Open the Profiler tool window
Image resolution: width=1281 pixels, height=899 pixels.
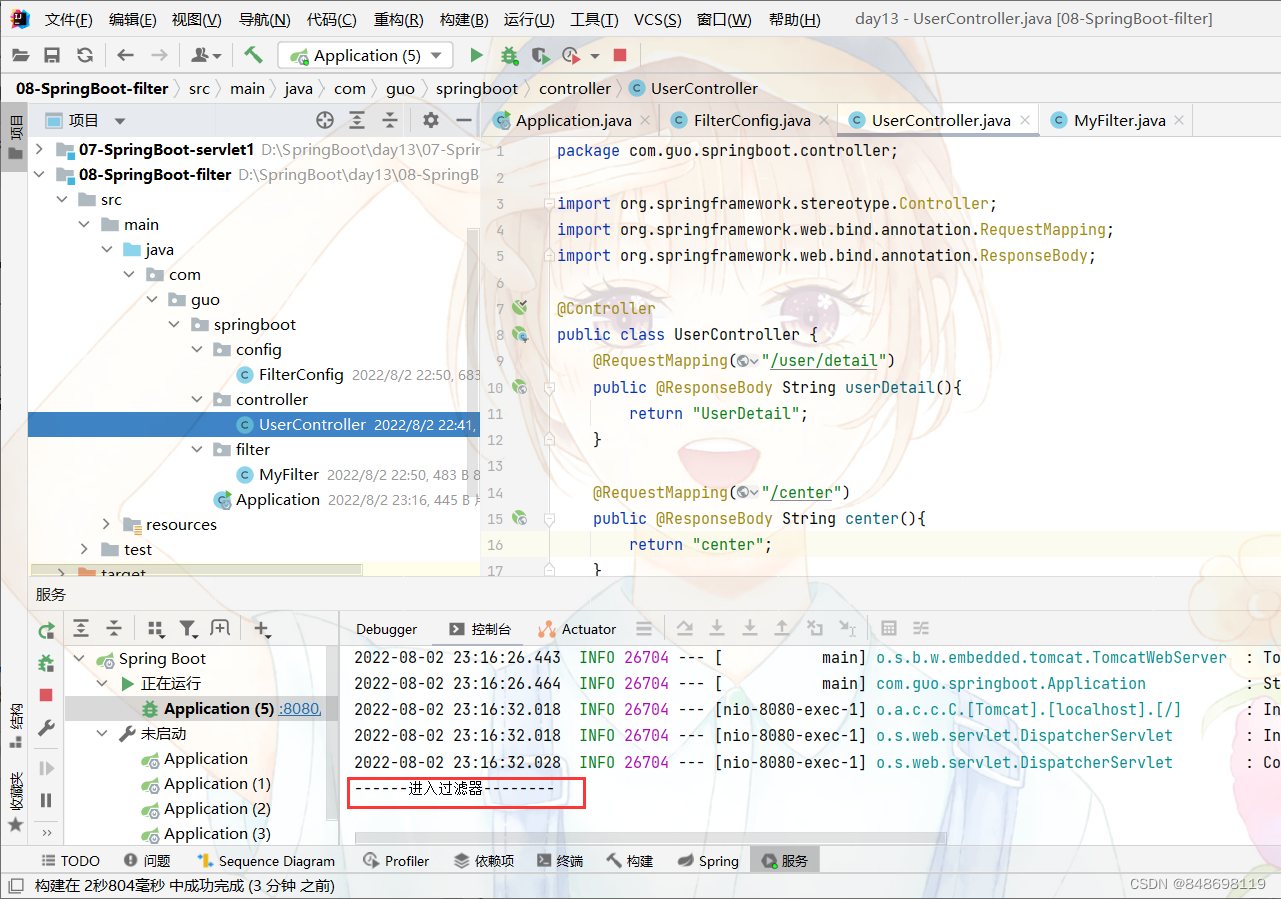396,861
